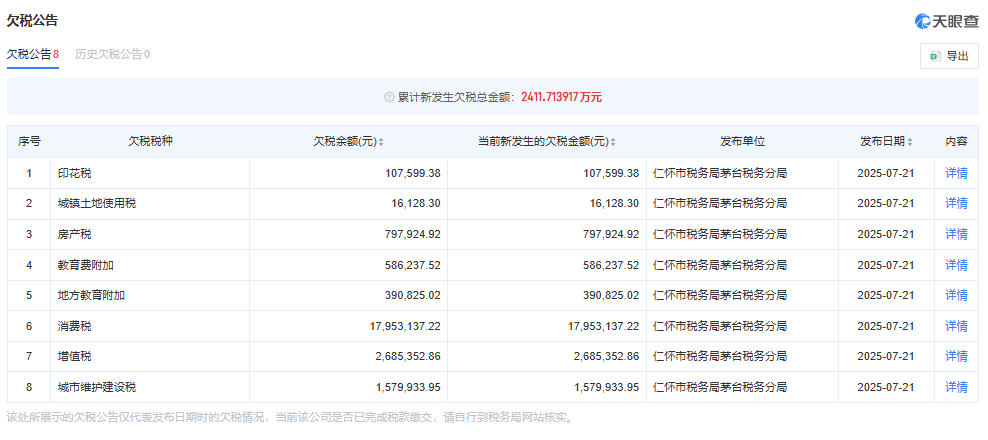Open 详情 for 消费税 row
This screenshot has width=988, height=440.
pos(956,326)
